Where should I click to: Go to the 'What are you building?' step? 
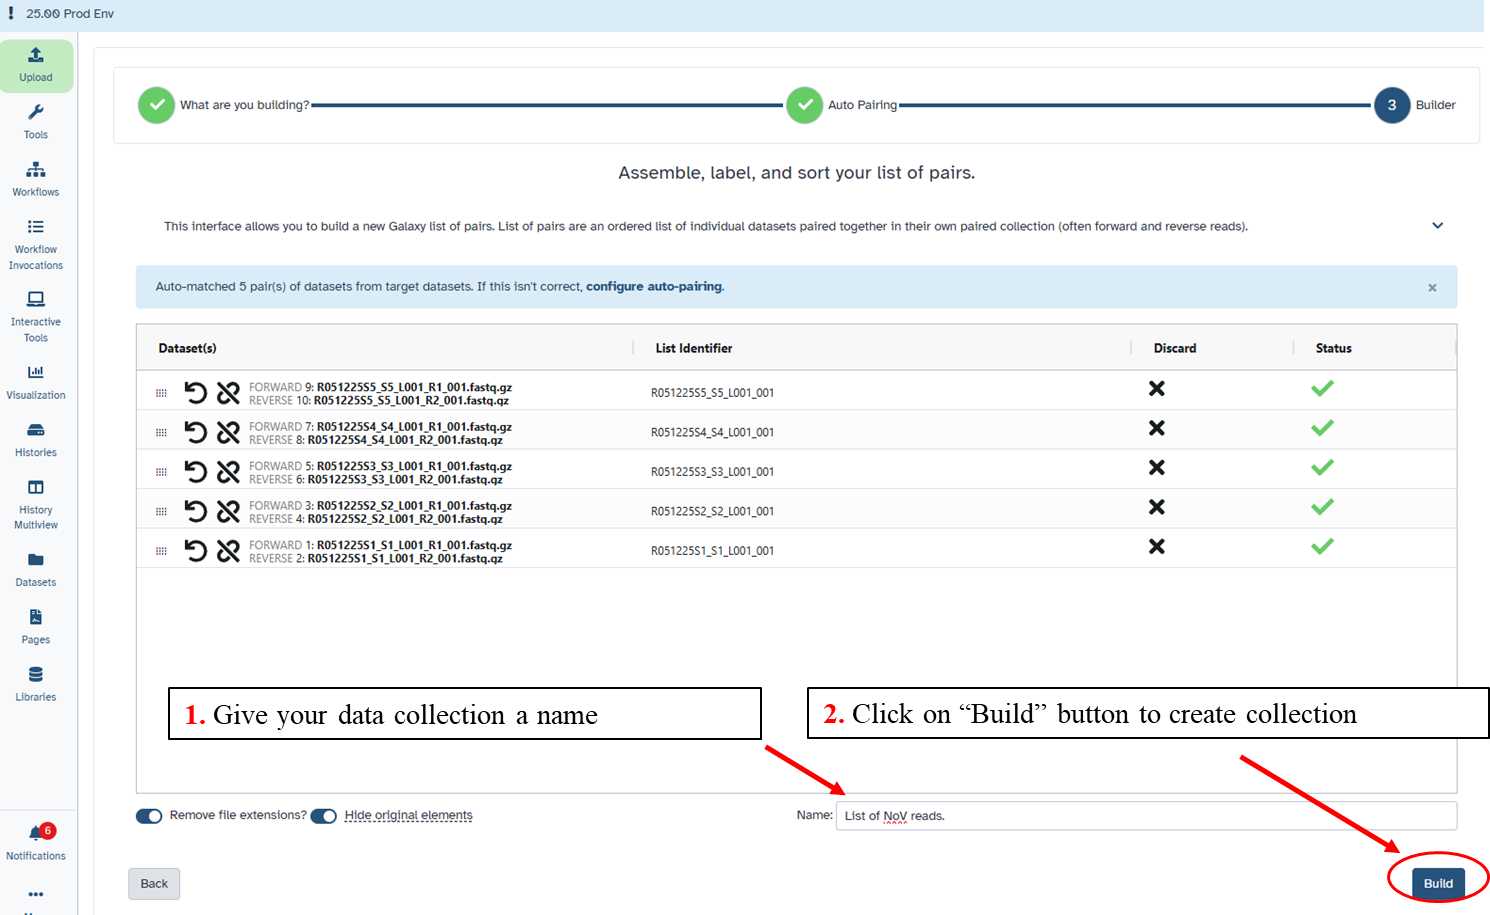coord(156,105)
